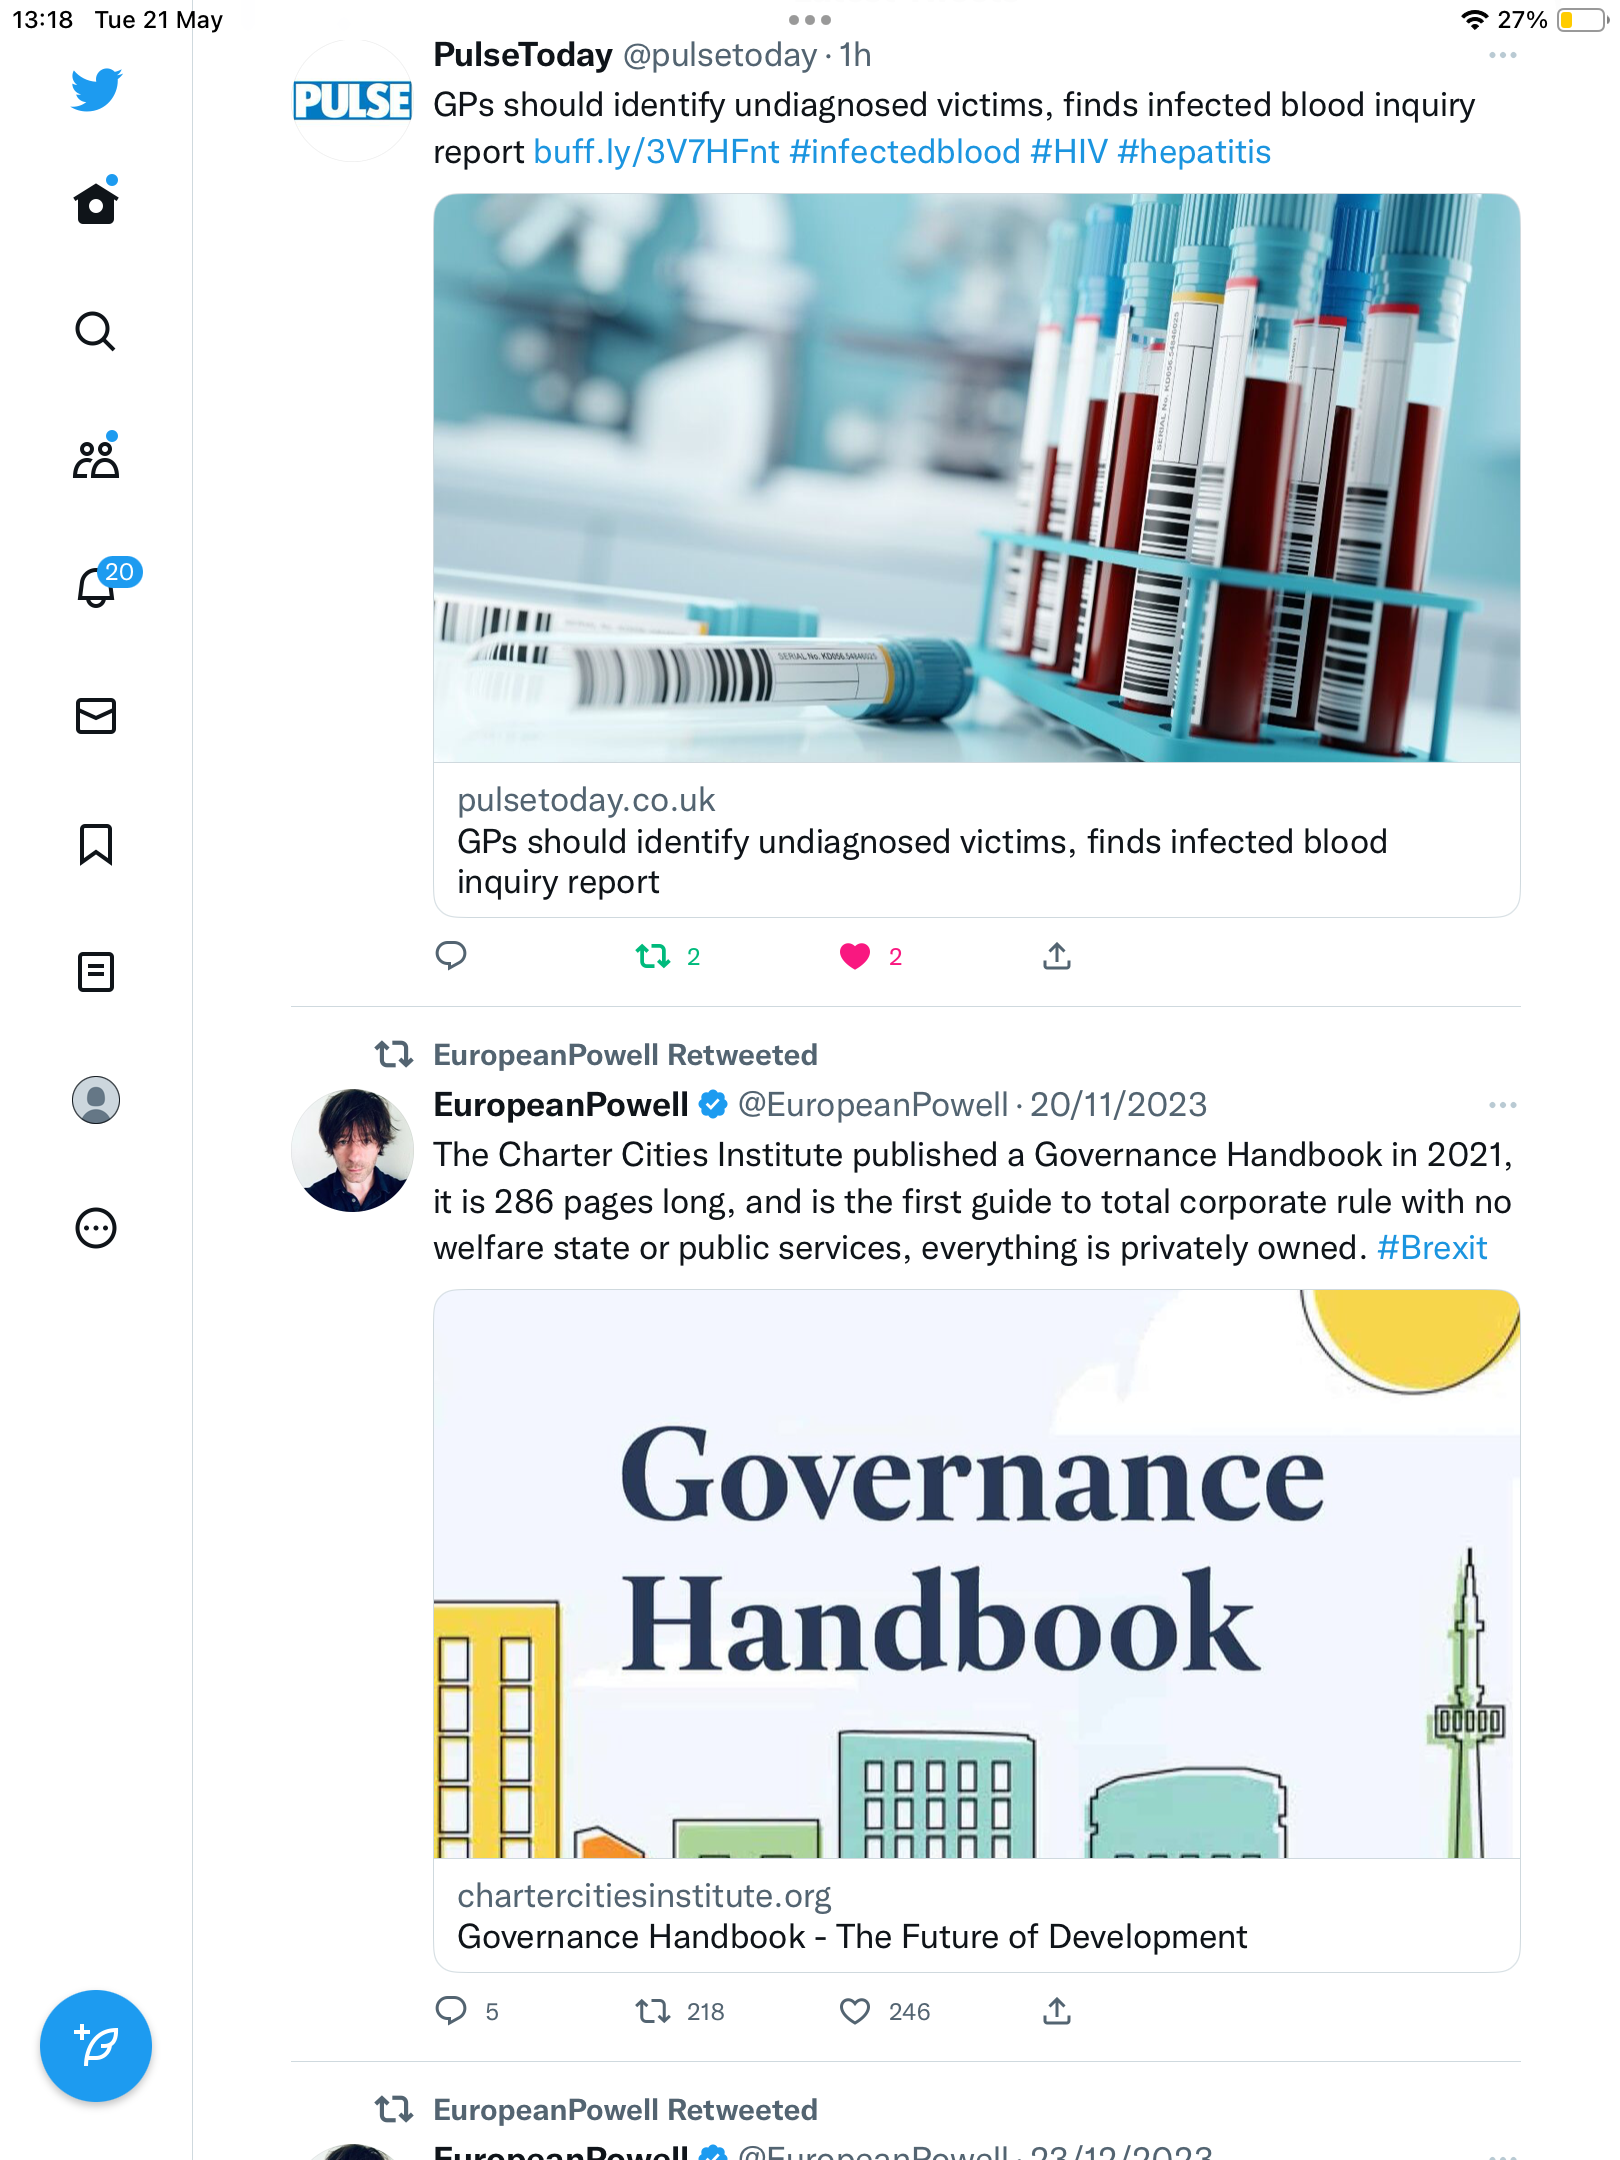Share the PulseToday tweet
Viewport: 1620px width, 2160px height.
1057,957
